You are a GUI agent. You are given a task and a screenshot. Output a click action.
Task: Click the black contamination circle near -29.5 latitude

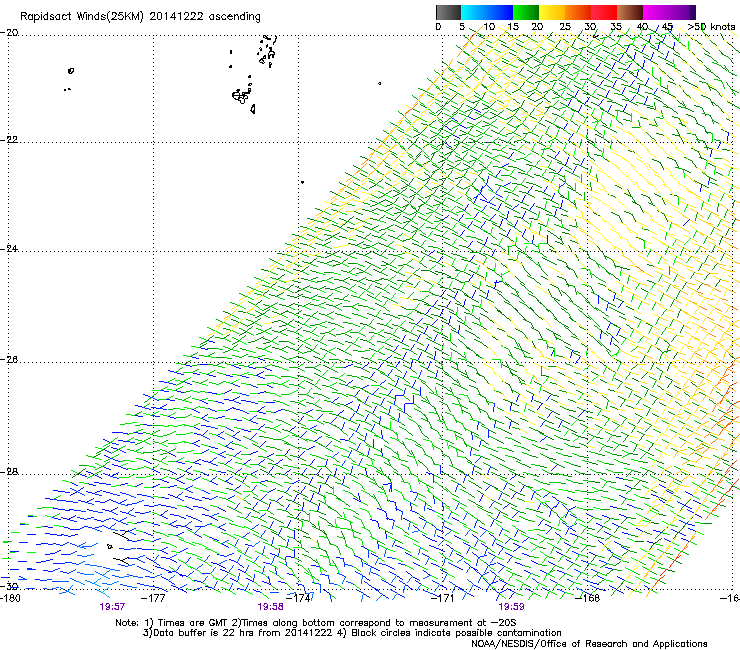tap(110, 547)
